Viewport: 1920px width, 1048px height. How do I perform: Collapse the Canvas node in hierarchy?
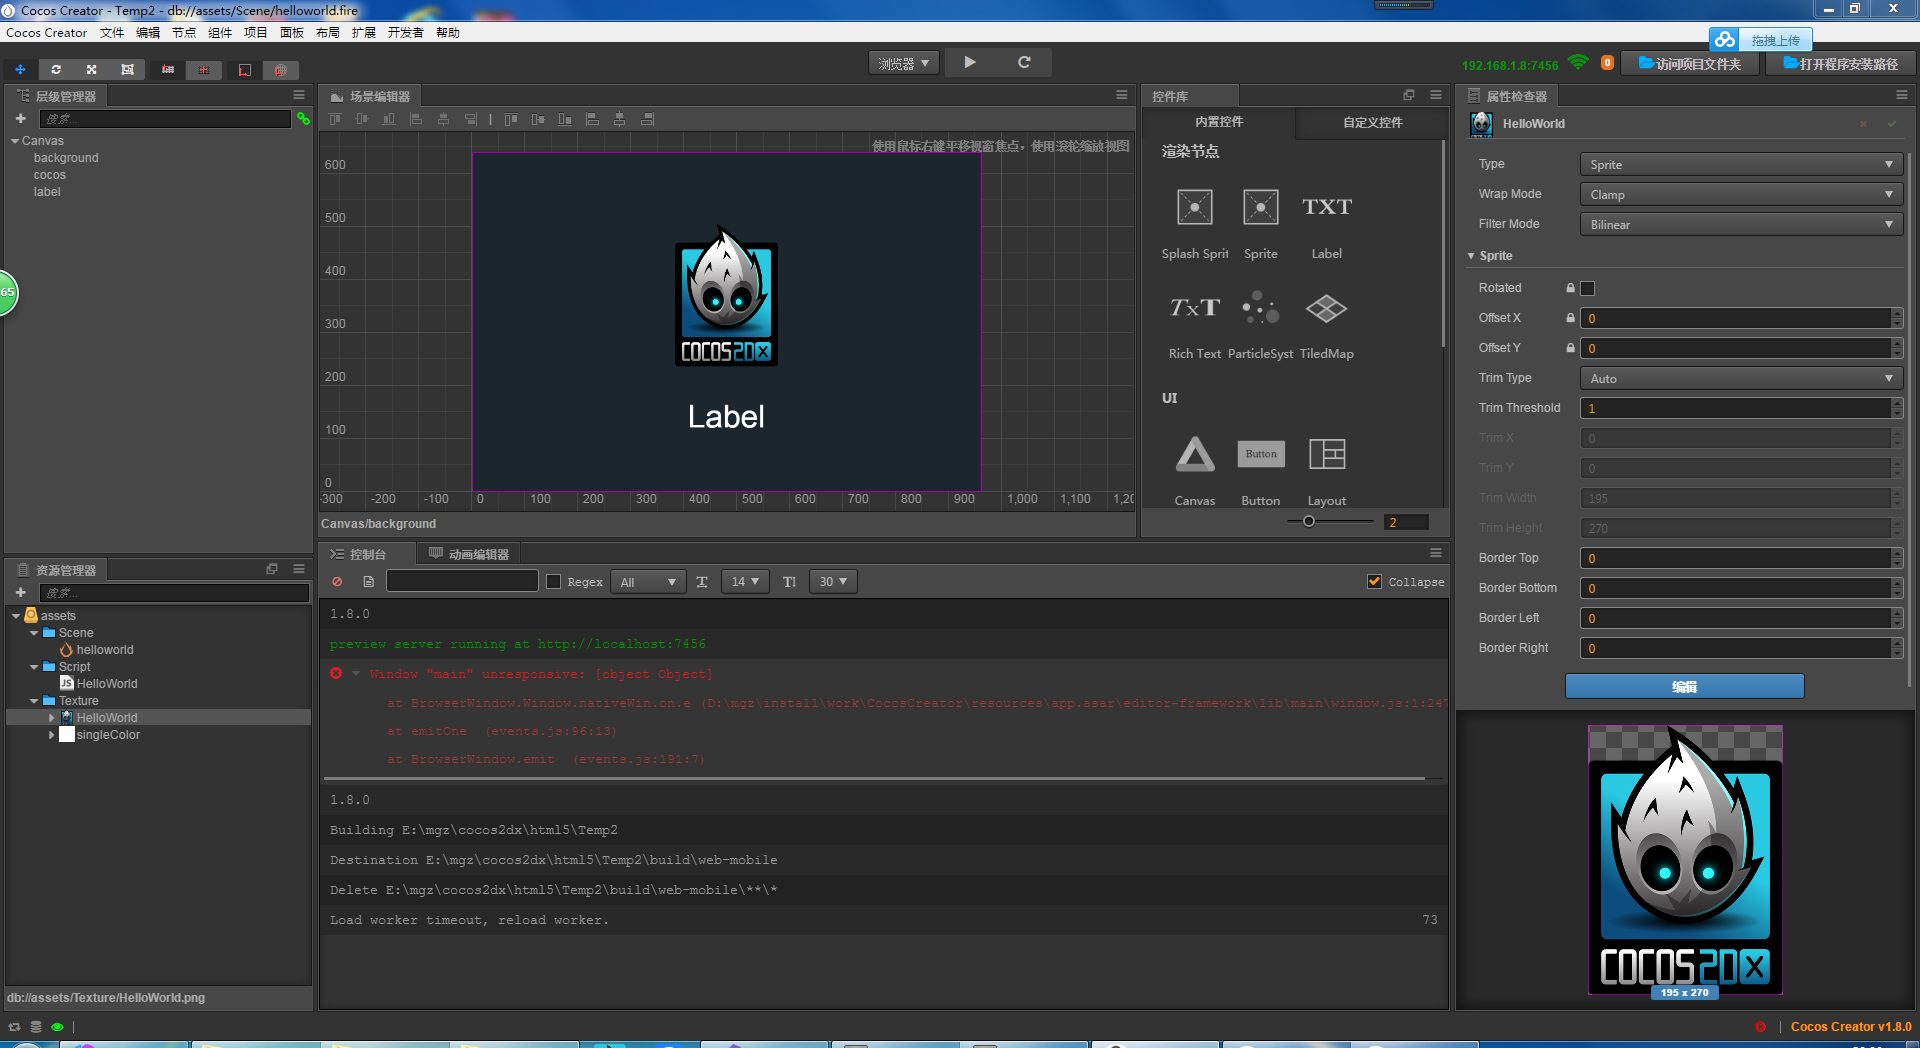(x=15, y=141)
